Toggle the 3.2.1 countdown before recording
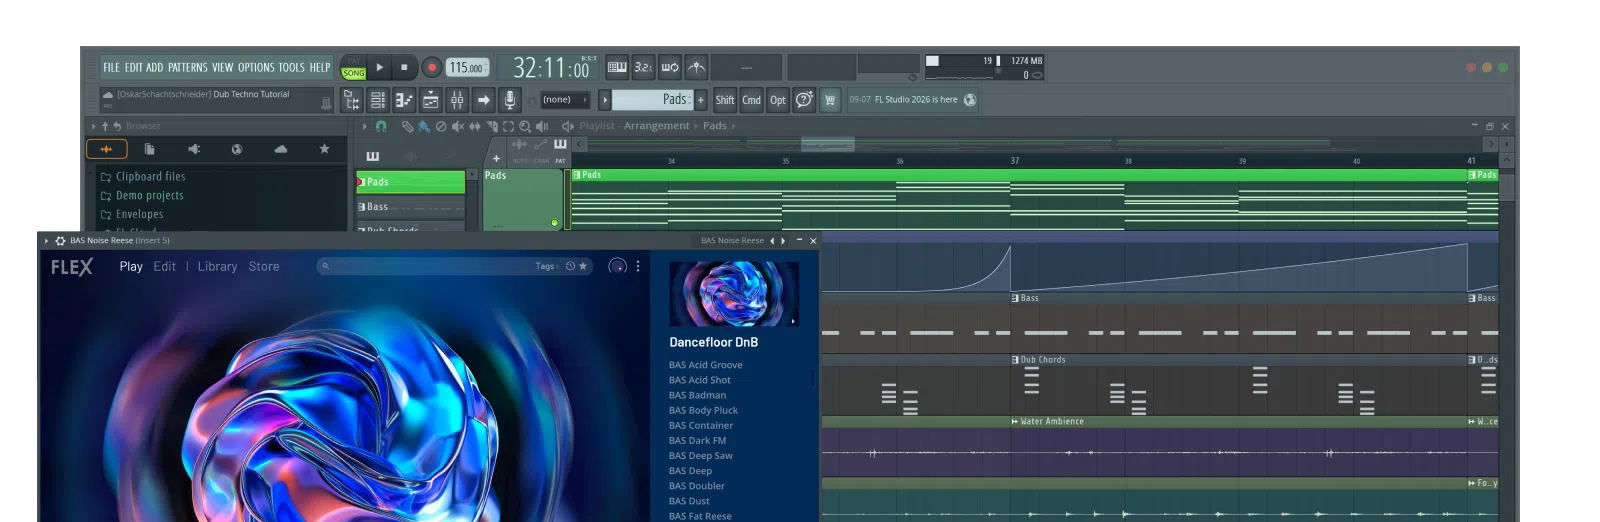Screen dimensions: 1600x522 (x=644, y=68)
